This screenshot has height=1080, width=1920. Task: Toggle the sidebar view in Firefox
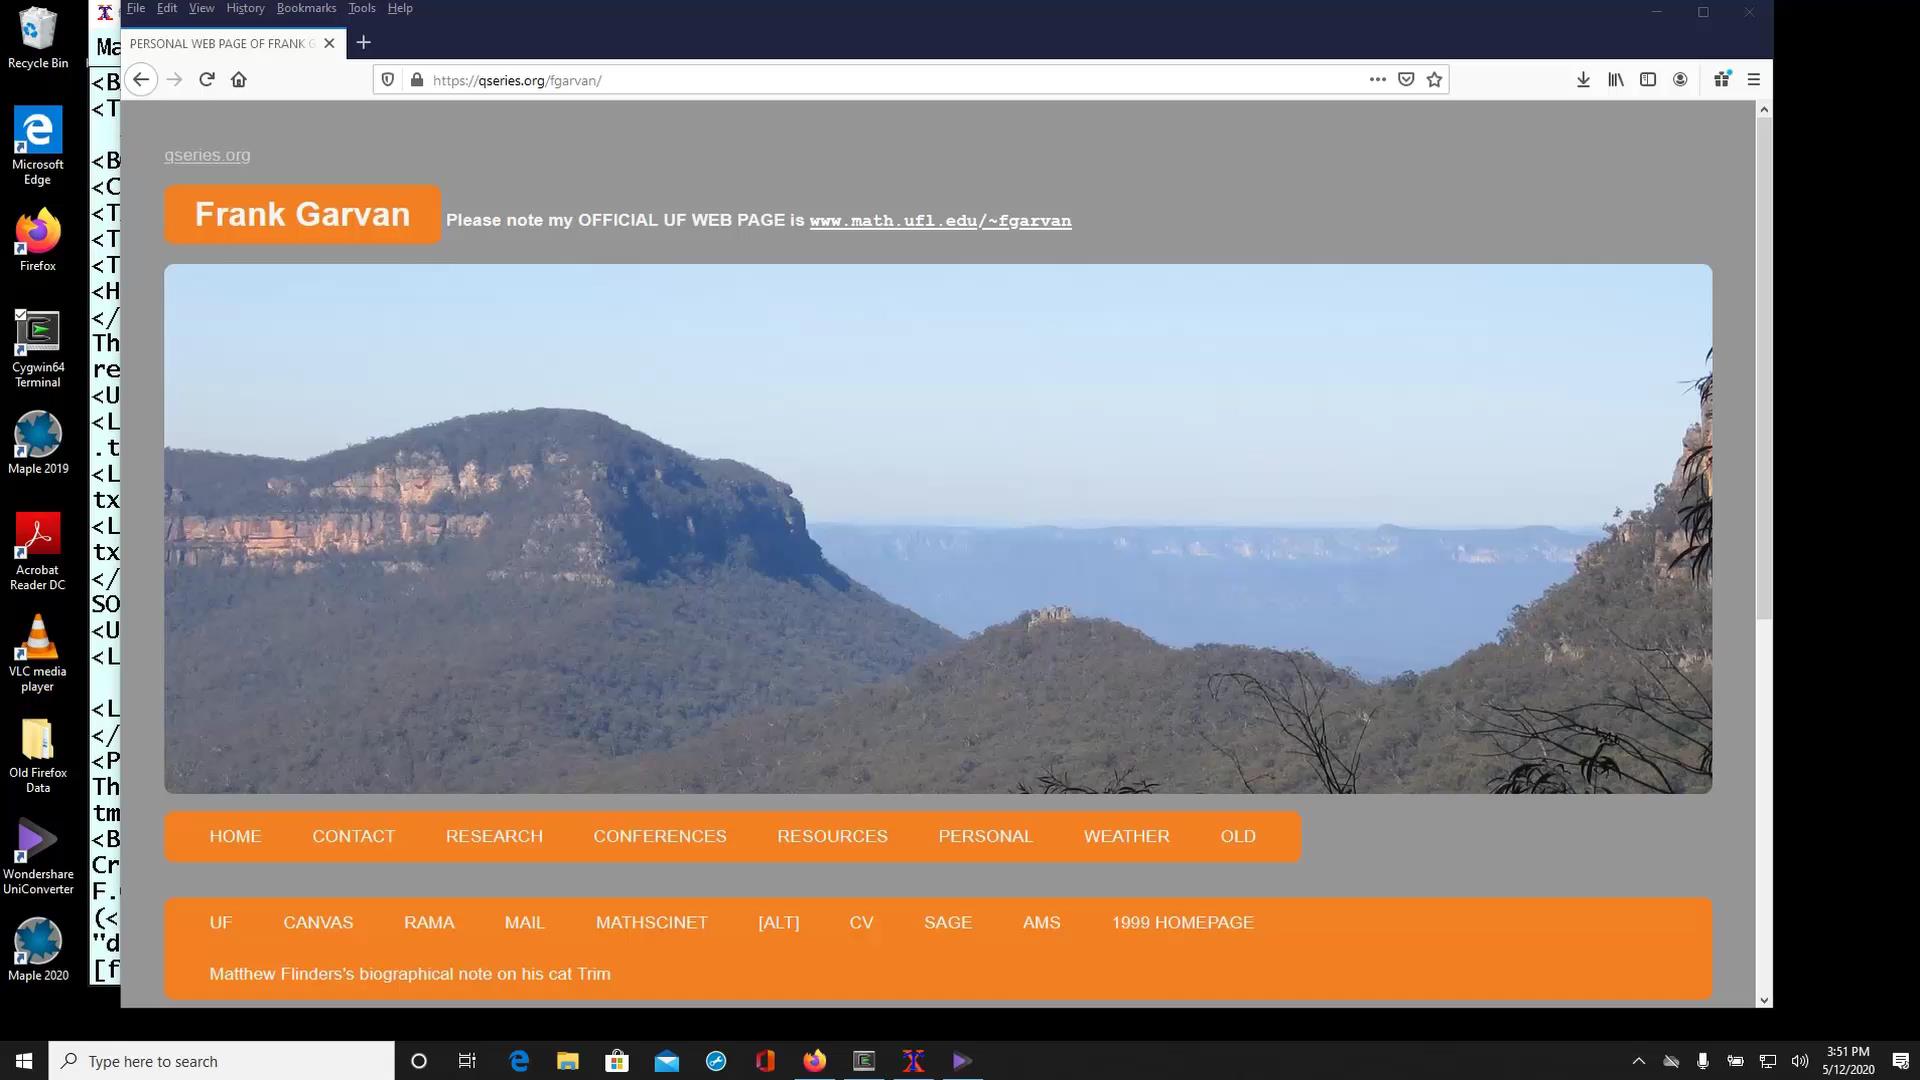pos(1648,79)
